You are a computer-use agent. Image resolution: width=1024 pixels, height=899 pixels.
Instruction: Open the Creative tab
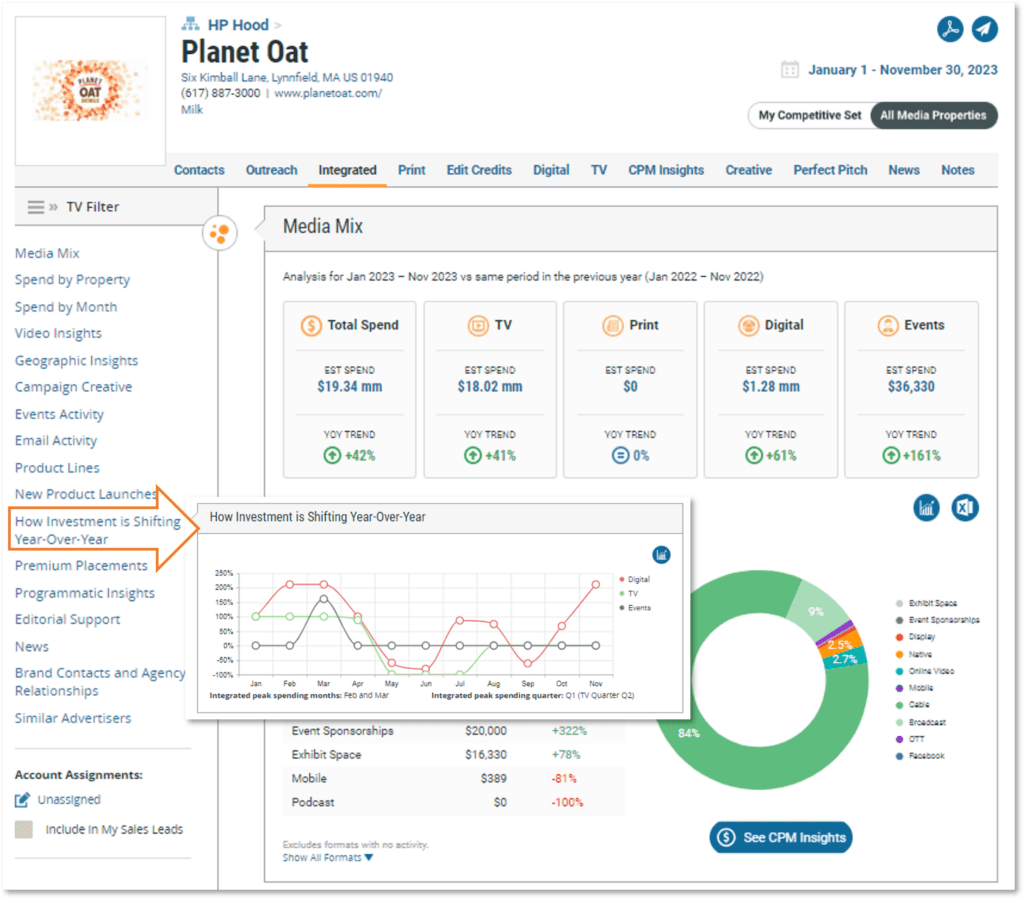[x=748, y=170]
